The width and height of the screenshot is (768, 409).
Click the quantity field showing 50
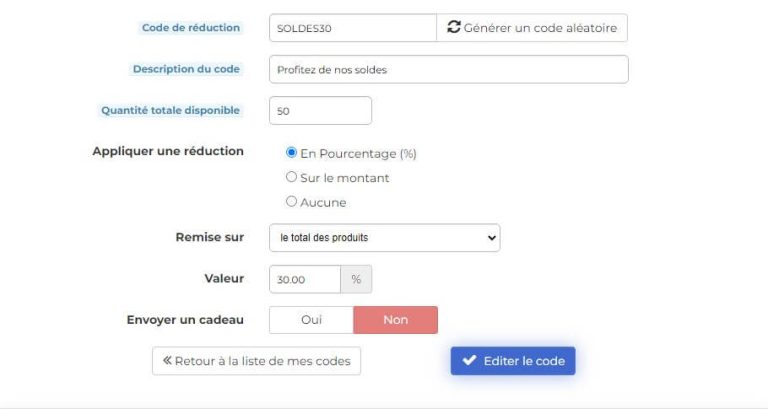coord(320,111)
